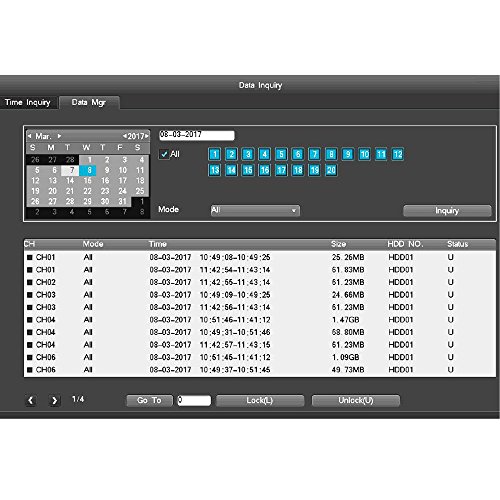Toggle channel 20 selection box
Screen dimensions: 500x500
pyautogui.click(x=331, y=170)
